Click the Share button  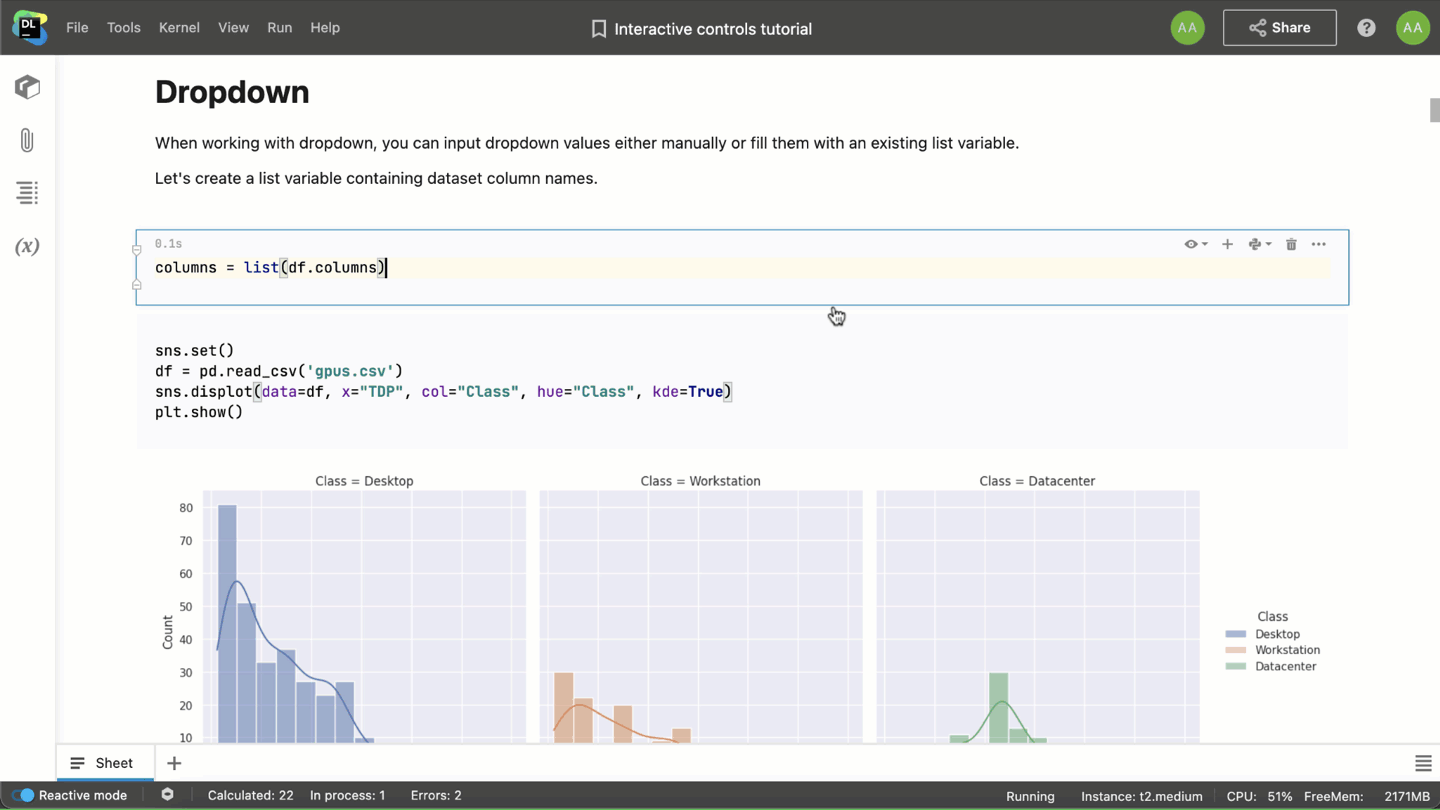coord(1279,28)
